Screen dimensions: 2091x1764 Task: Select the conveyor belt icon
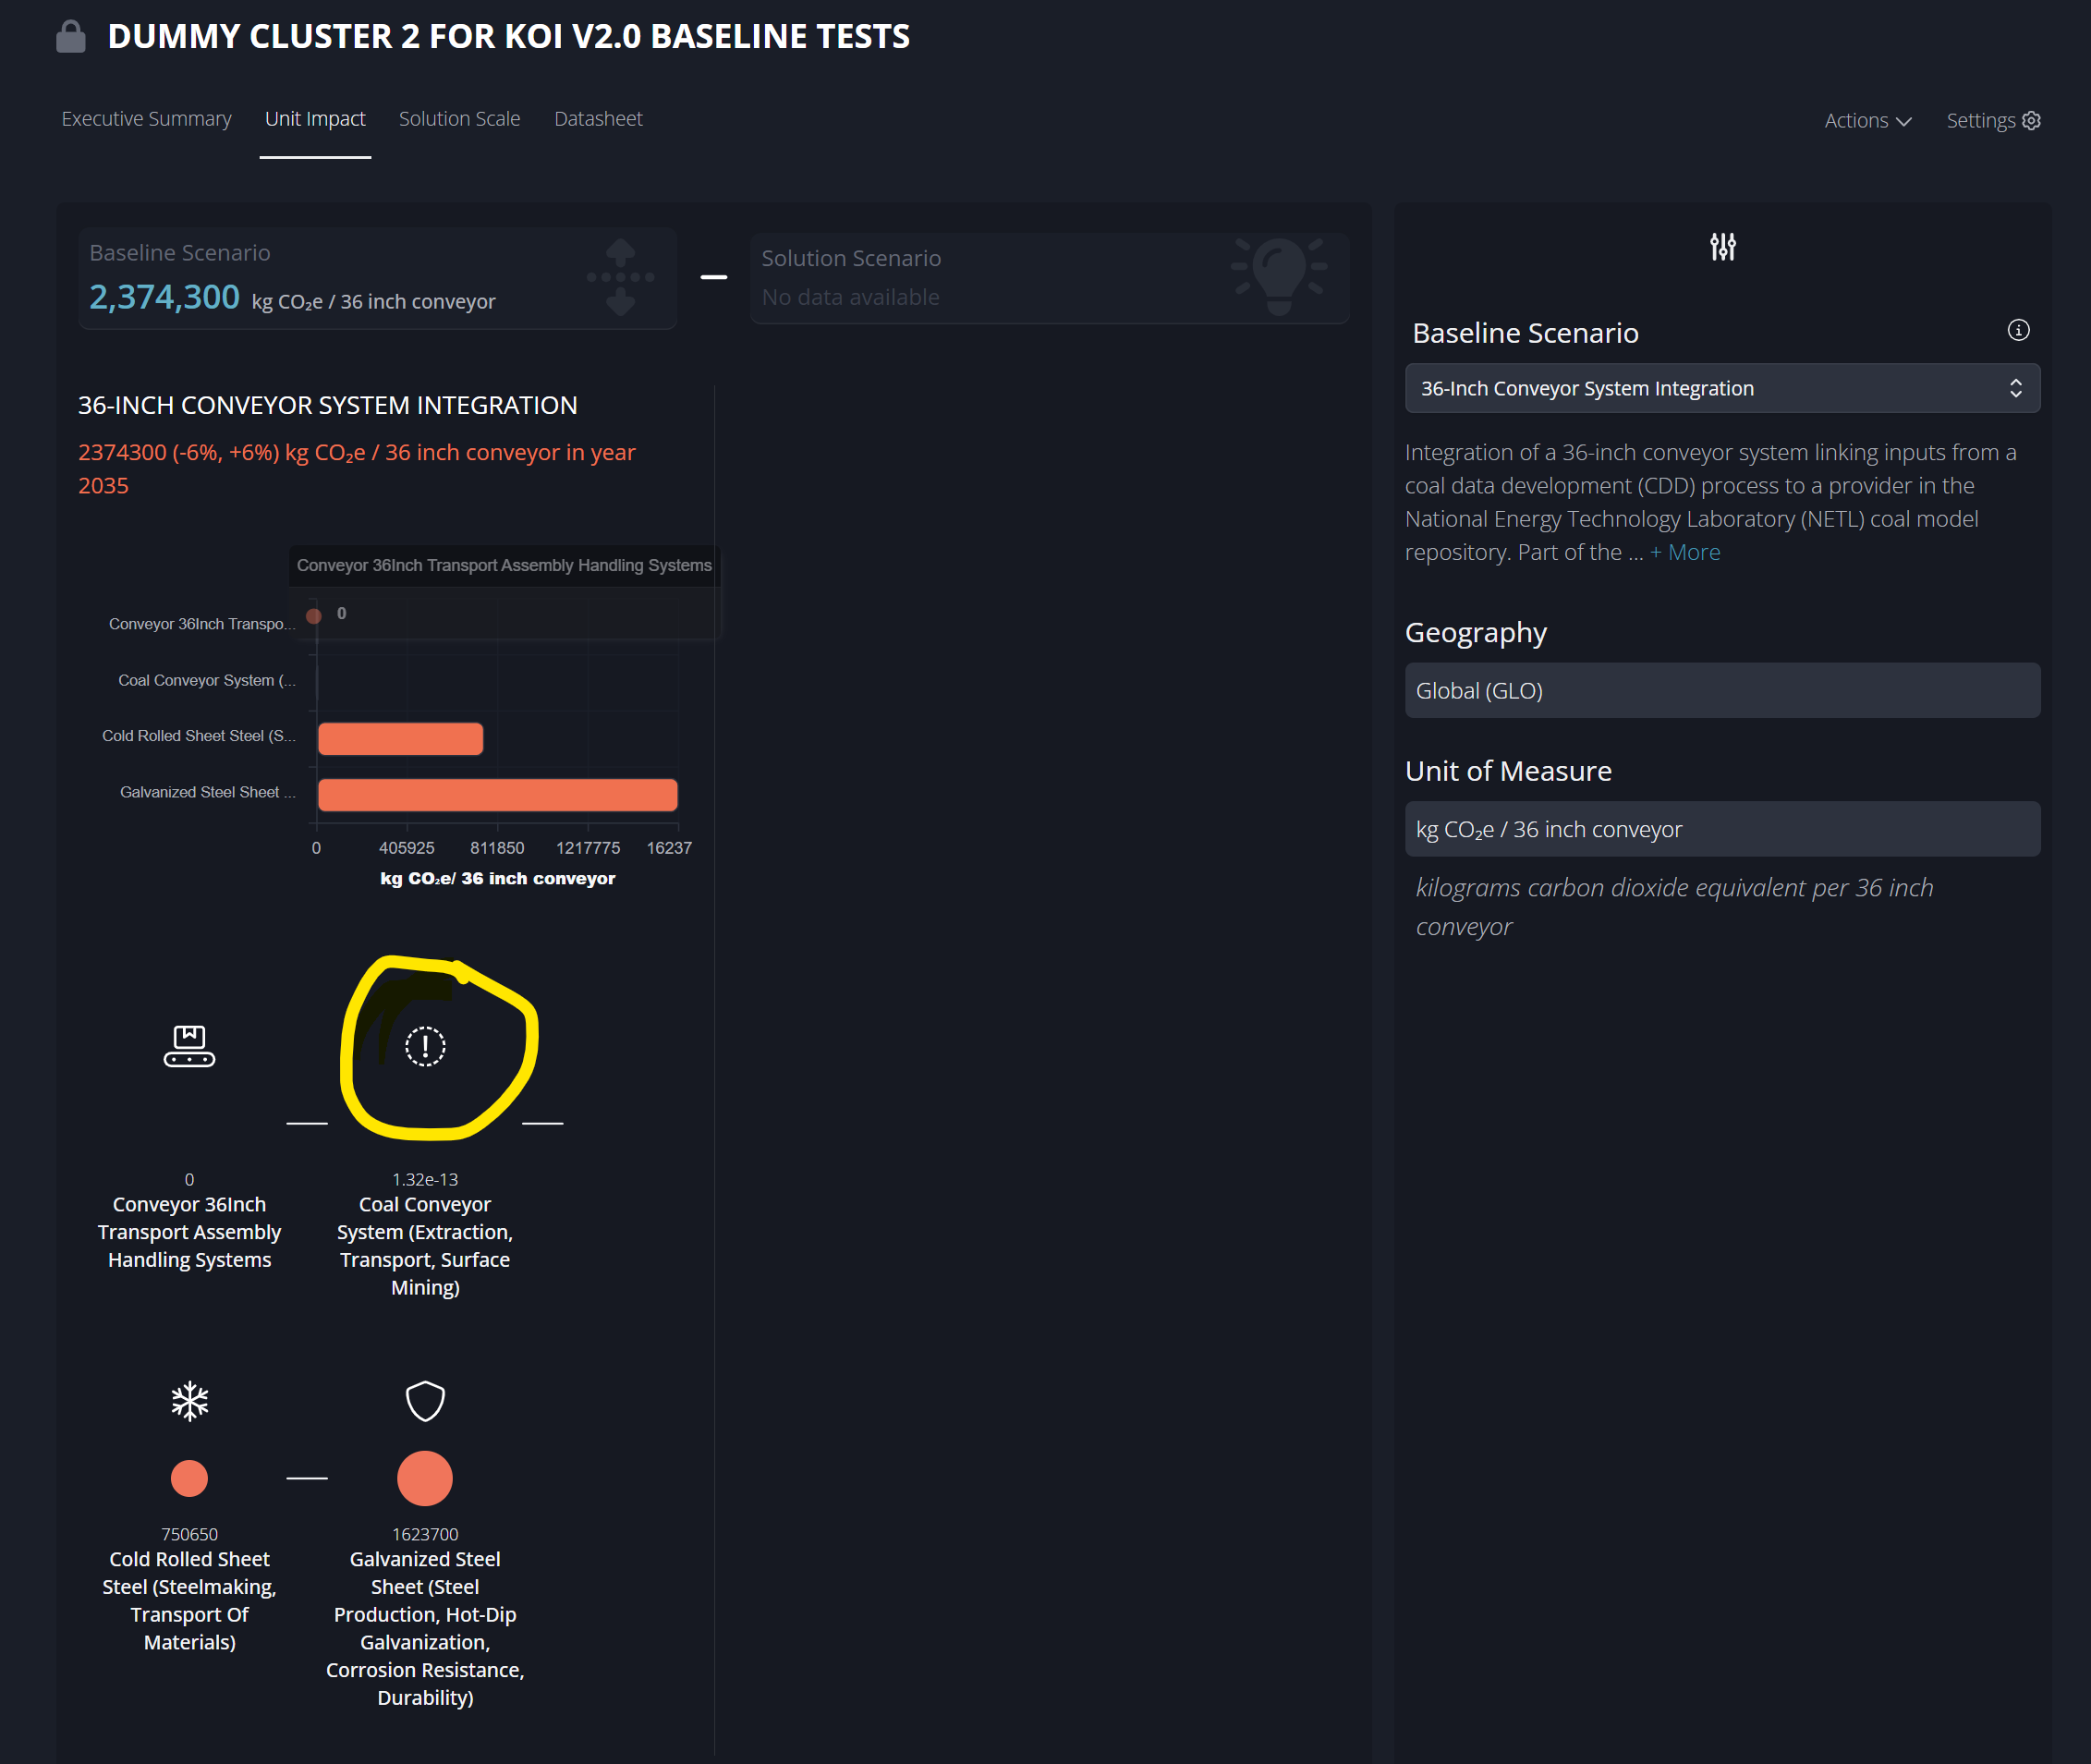pos(189,1046)
